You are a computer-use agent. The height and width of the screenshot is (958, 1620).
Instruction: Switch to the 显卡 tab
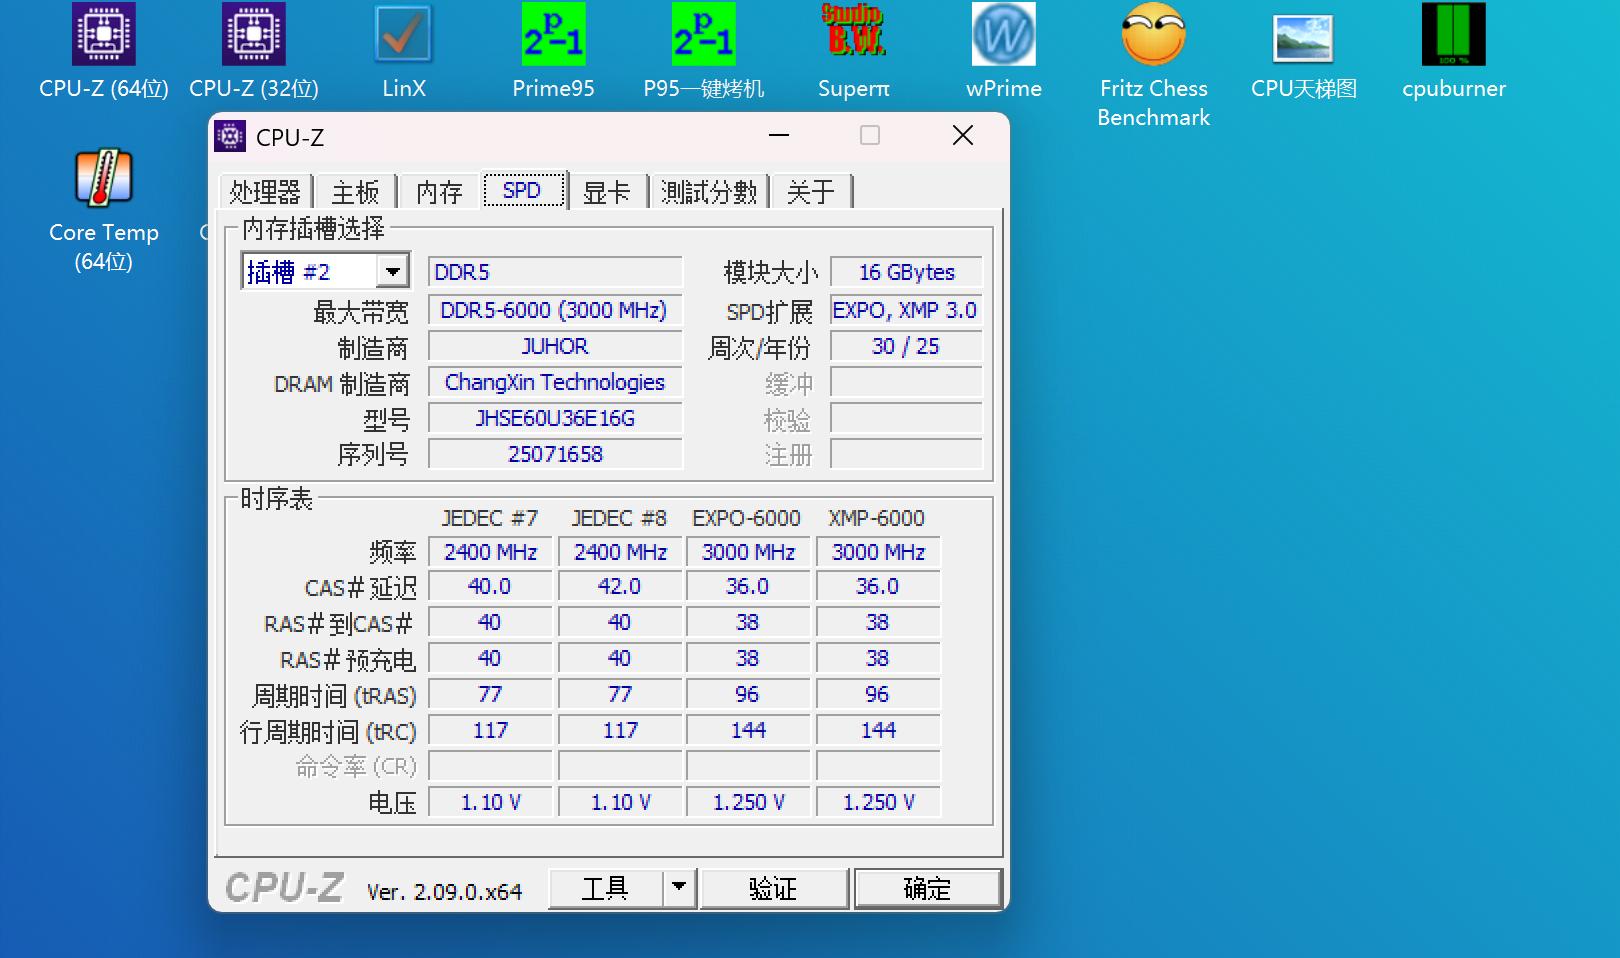click(x=607, y=191)
